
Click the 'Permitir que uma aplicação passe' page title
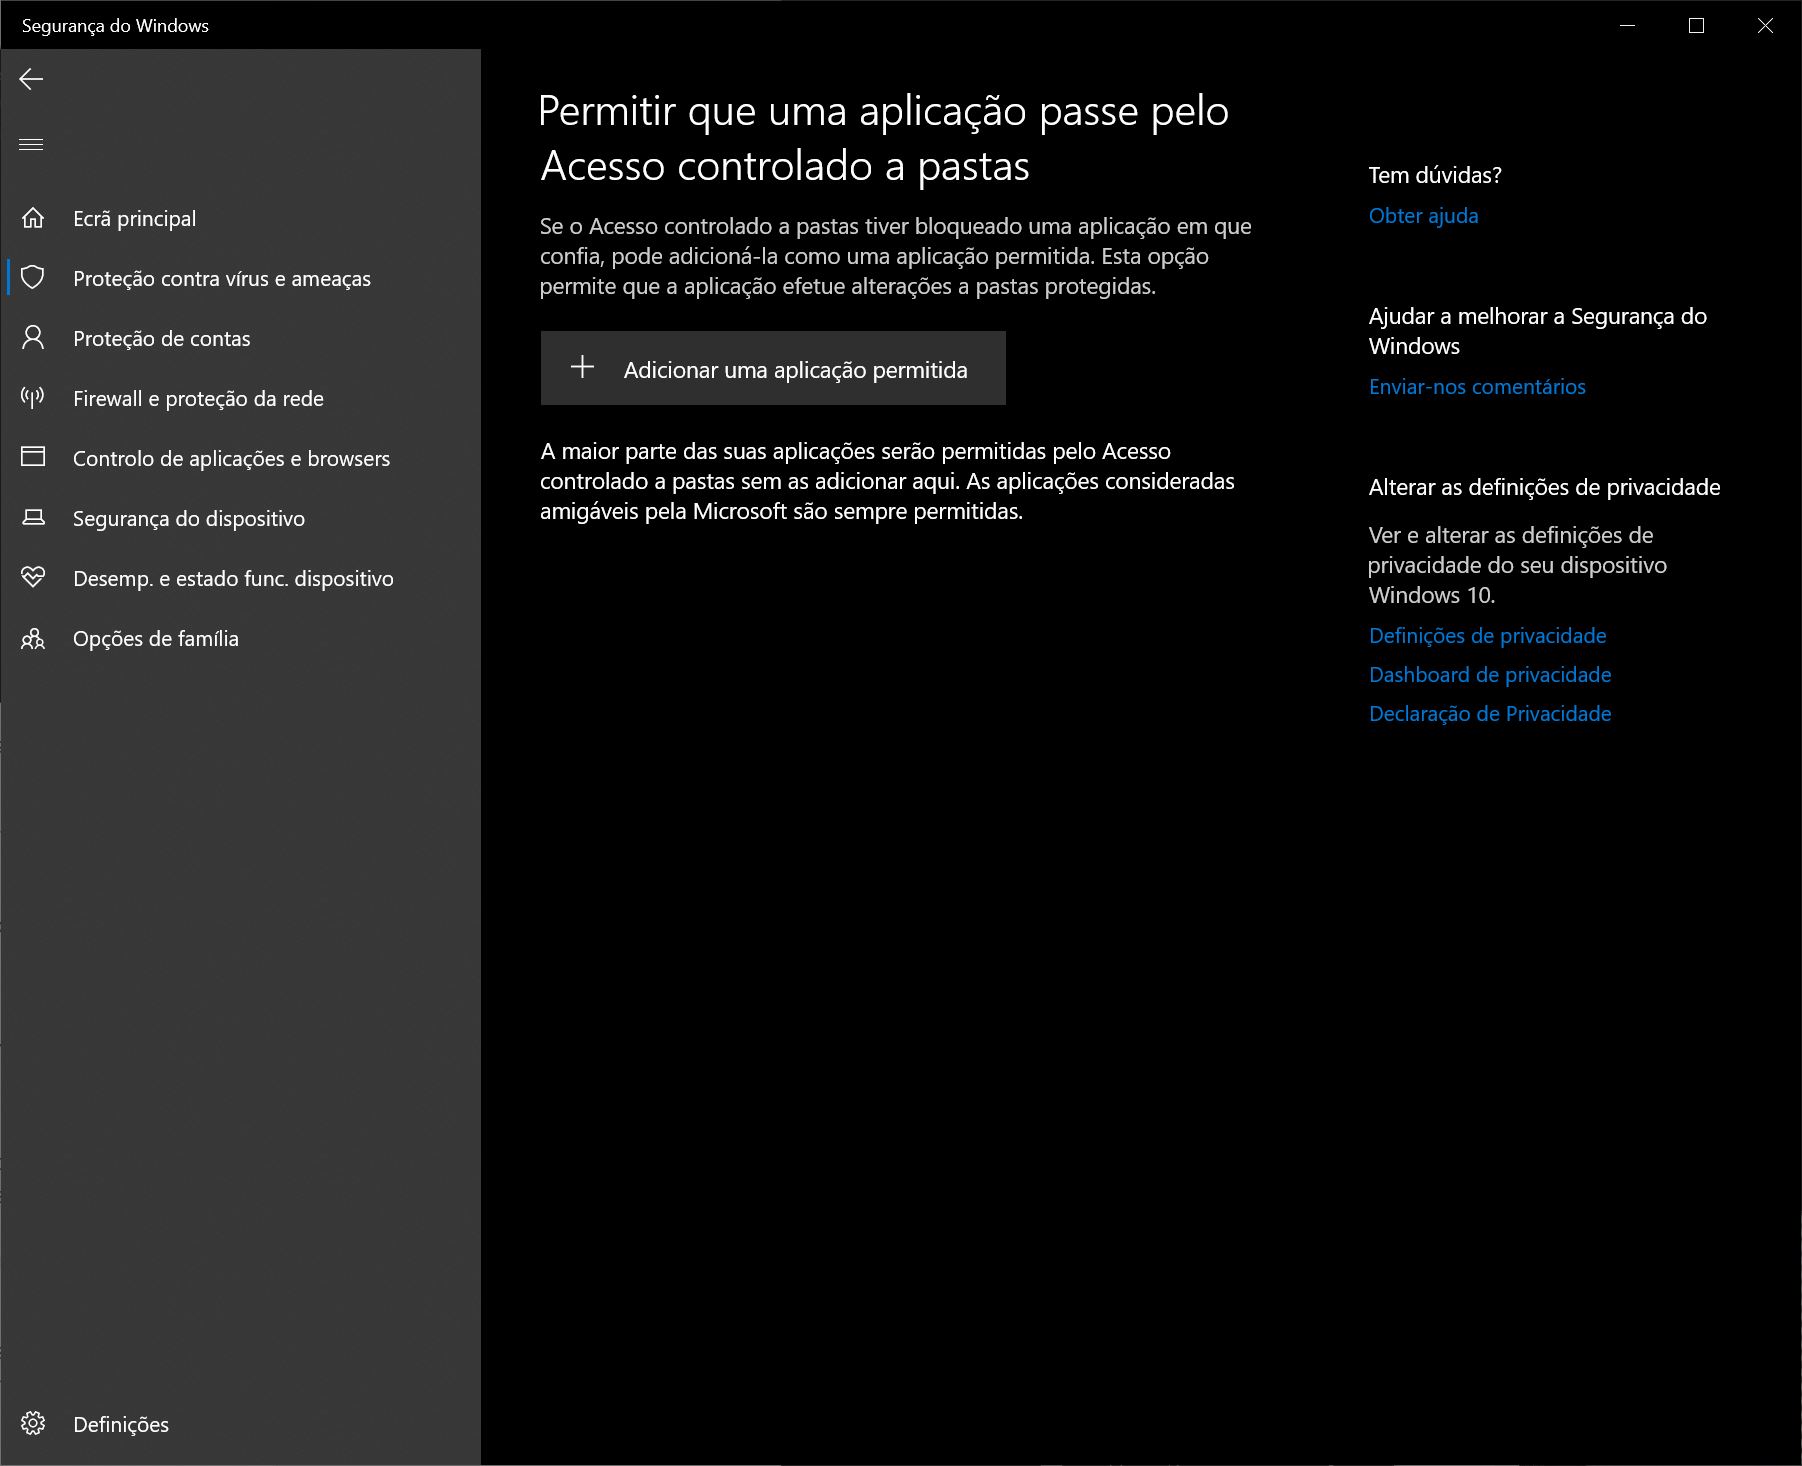pos(884,138)
